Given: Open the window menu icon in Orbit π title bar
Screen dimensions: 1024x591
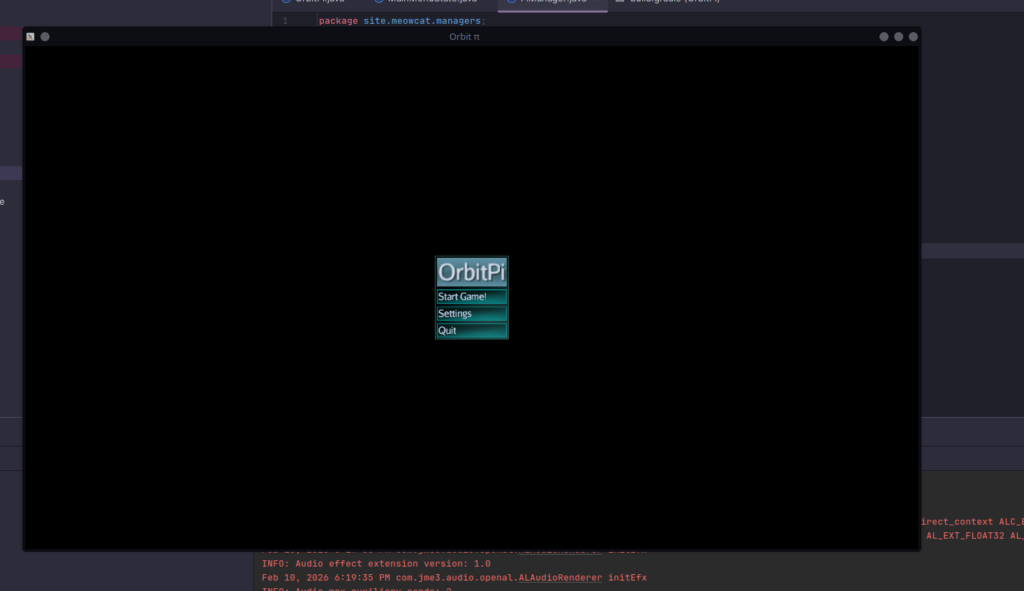Looking at the screenshot, I should 31,37.
